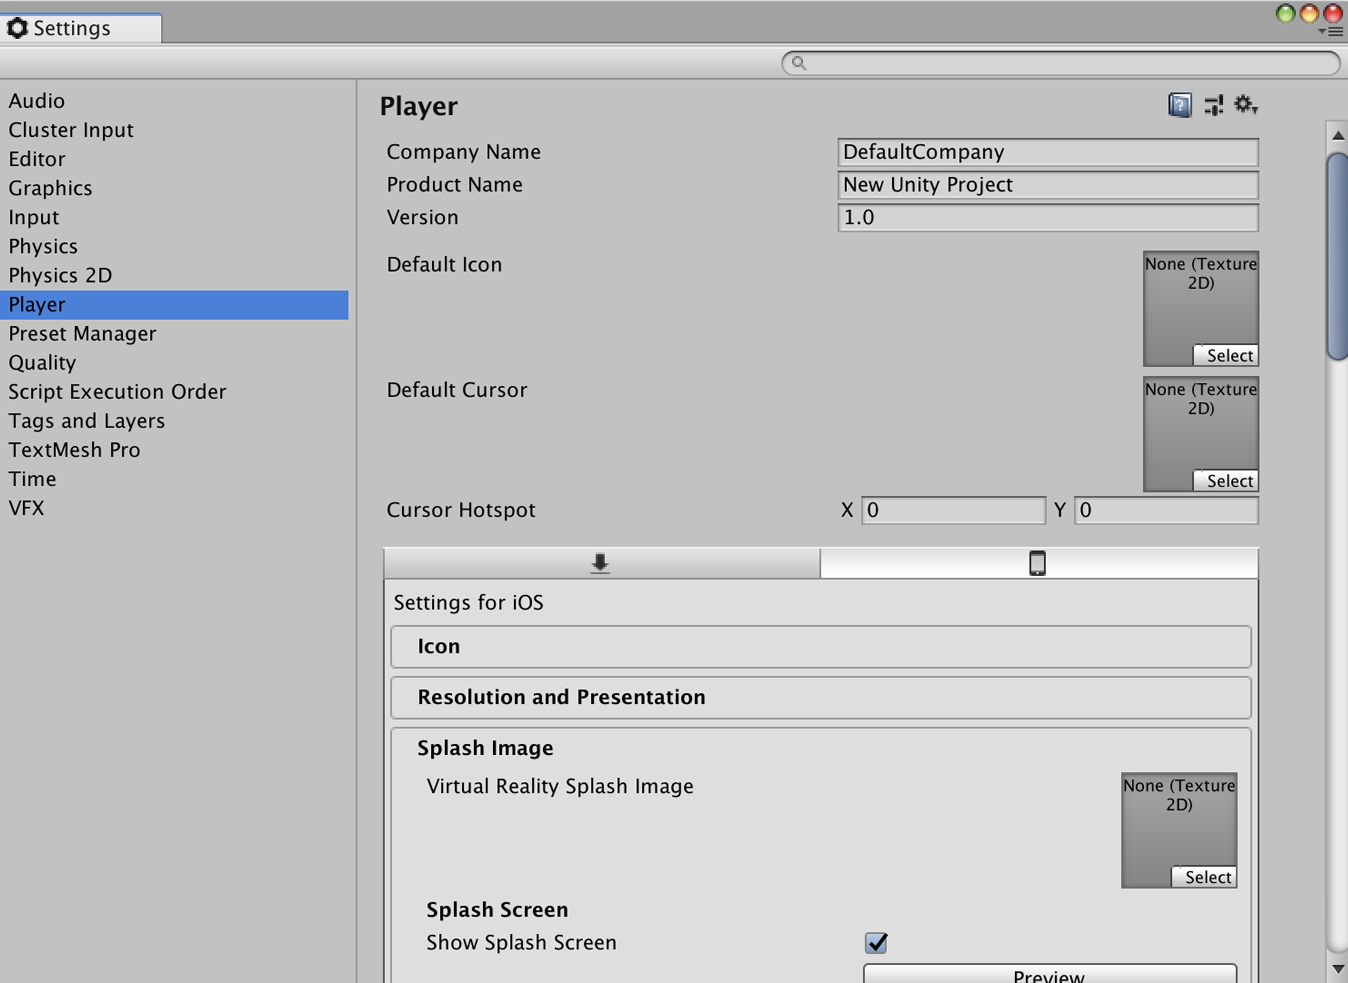
Task: Click the yellow window minimize button
Action: click(1309, 13)
